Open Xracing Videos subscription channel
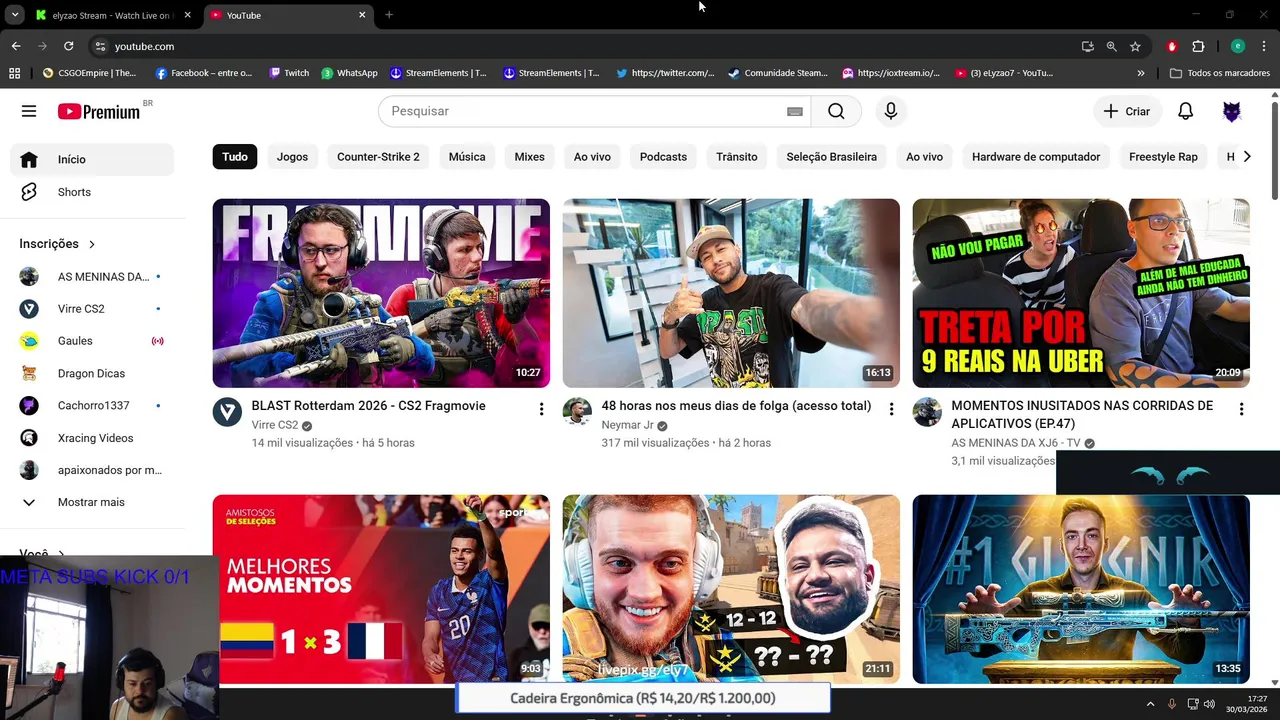The height and width of the screenshot is (720, 1280). [92, 438]
